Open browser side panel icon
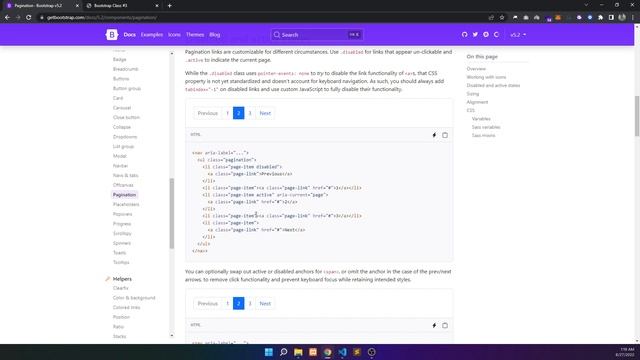Screen dimensions: 640x360 click(611, 18)
